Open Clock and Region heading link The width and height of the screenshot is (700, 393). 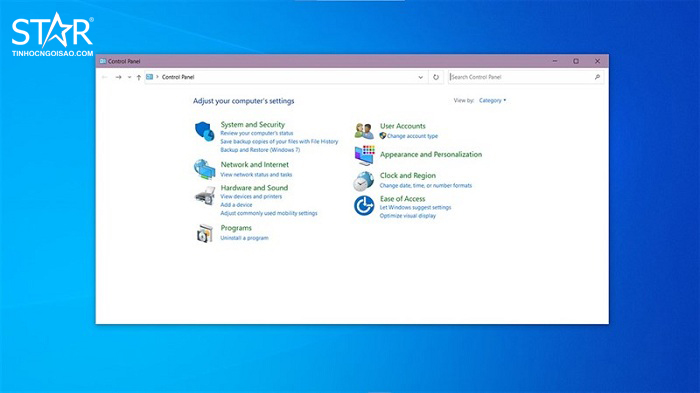408,176
